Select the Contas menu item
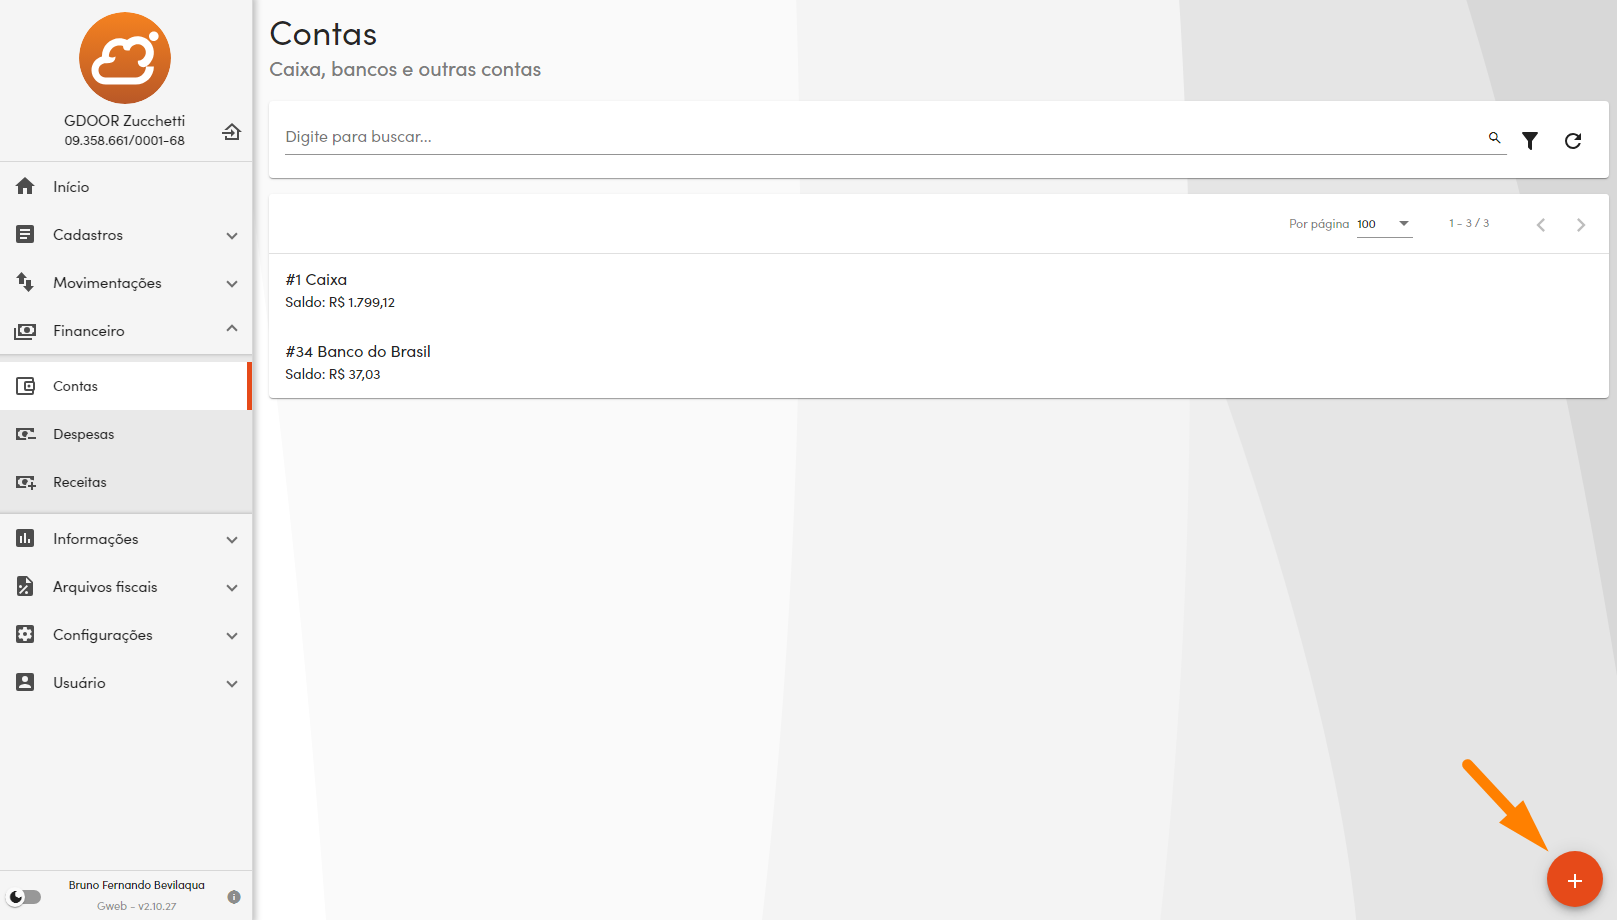Screen dimensions: 1617x920 pyautogui.click(x=126, y=386)
